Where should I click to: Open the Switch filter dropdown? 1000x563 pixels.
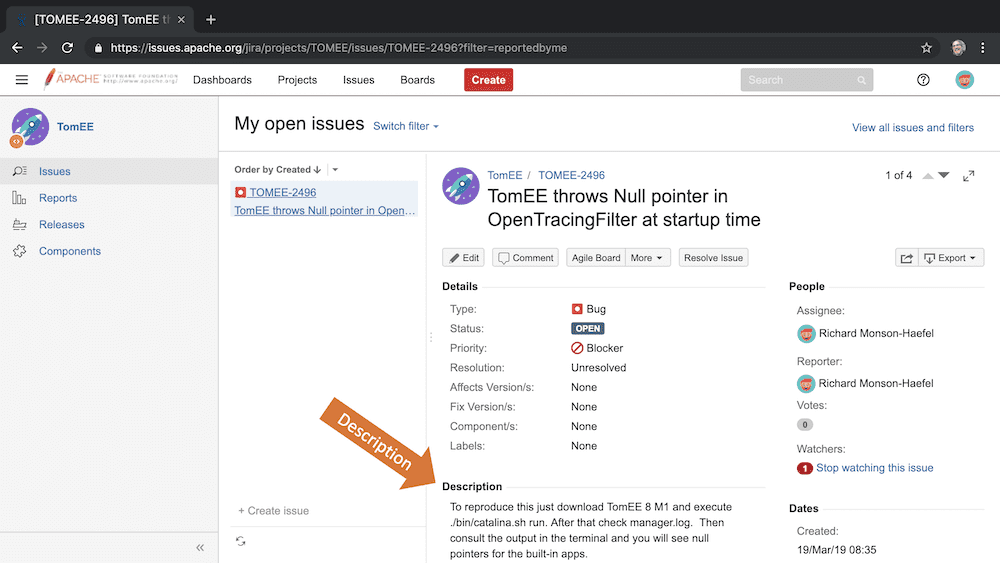[x=406, y=126]
